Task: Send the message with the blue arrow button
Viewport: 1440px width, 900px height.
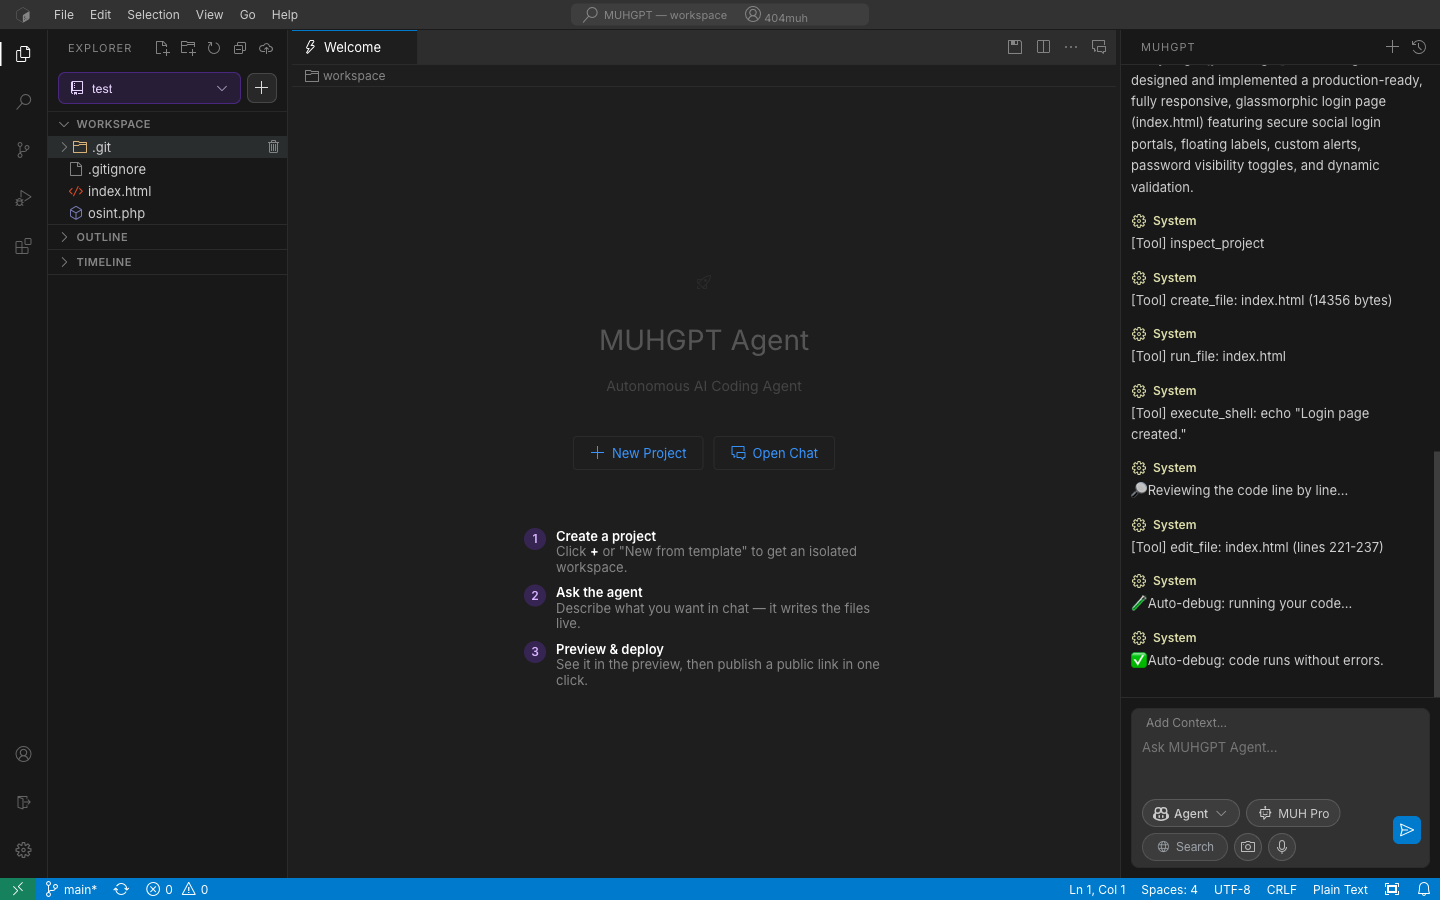Action: pos(1407,830)
